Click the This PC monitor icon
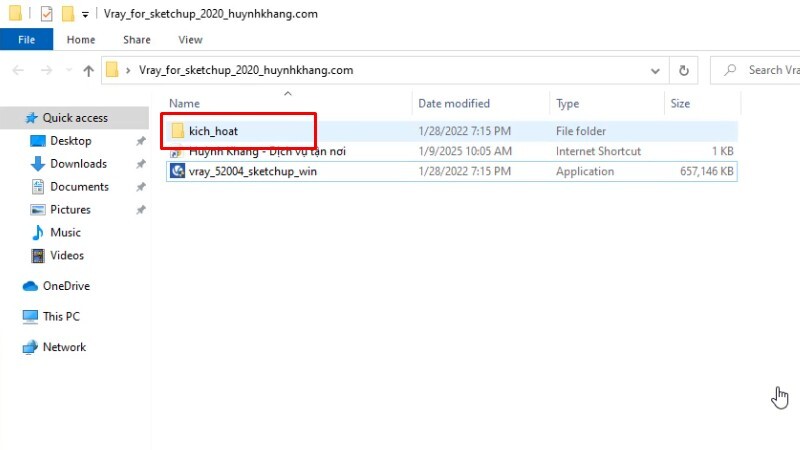The height and width of the screenshot is (450, 800). pyautogui.click(x=30, y=317)
